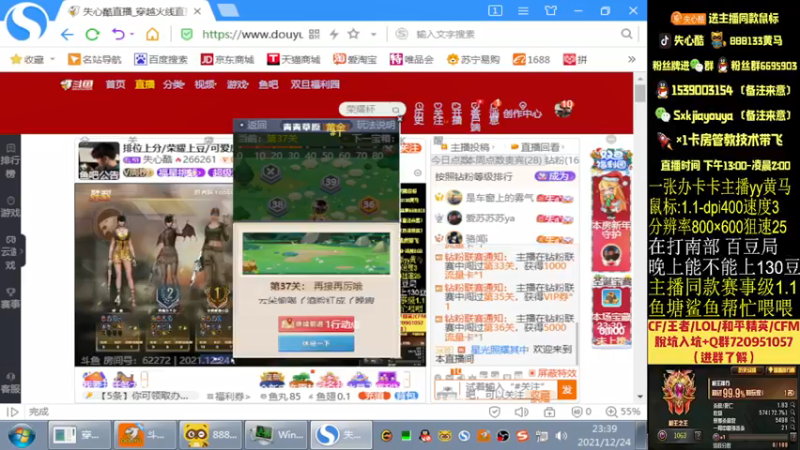Close the game popup with the X

(x=399, y=119)
